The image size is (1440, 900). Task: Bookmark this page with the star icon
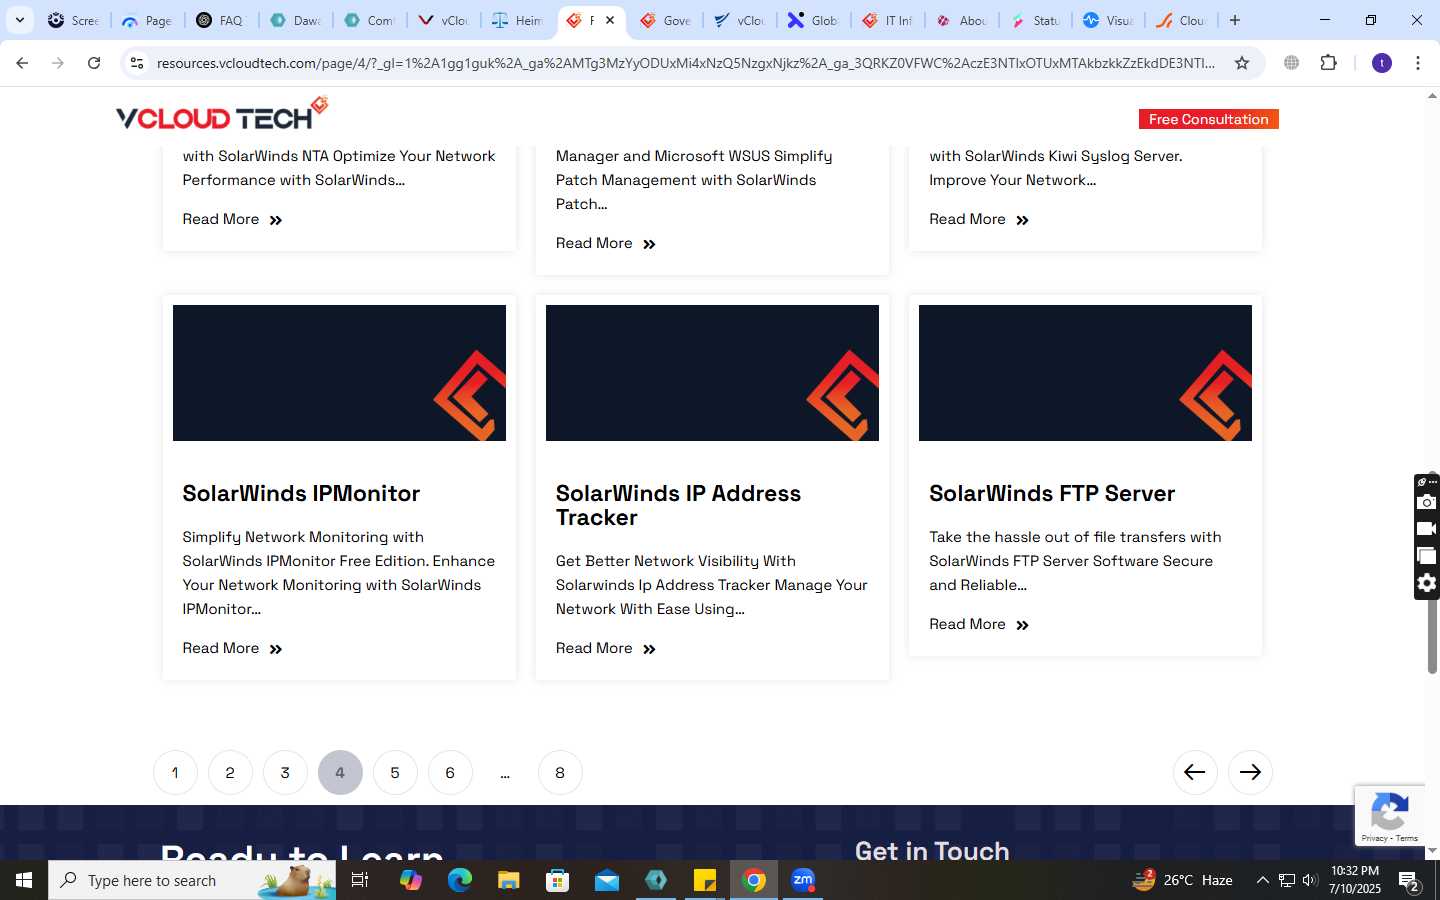(1242, 63)
